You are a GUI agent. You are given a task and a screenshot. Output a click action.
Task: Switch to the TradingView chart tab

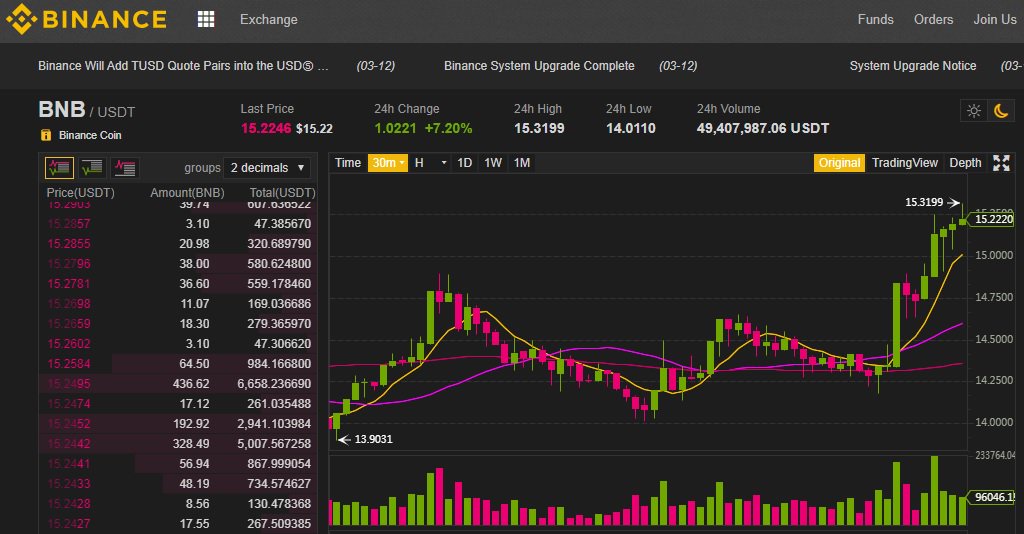[904, 163]
